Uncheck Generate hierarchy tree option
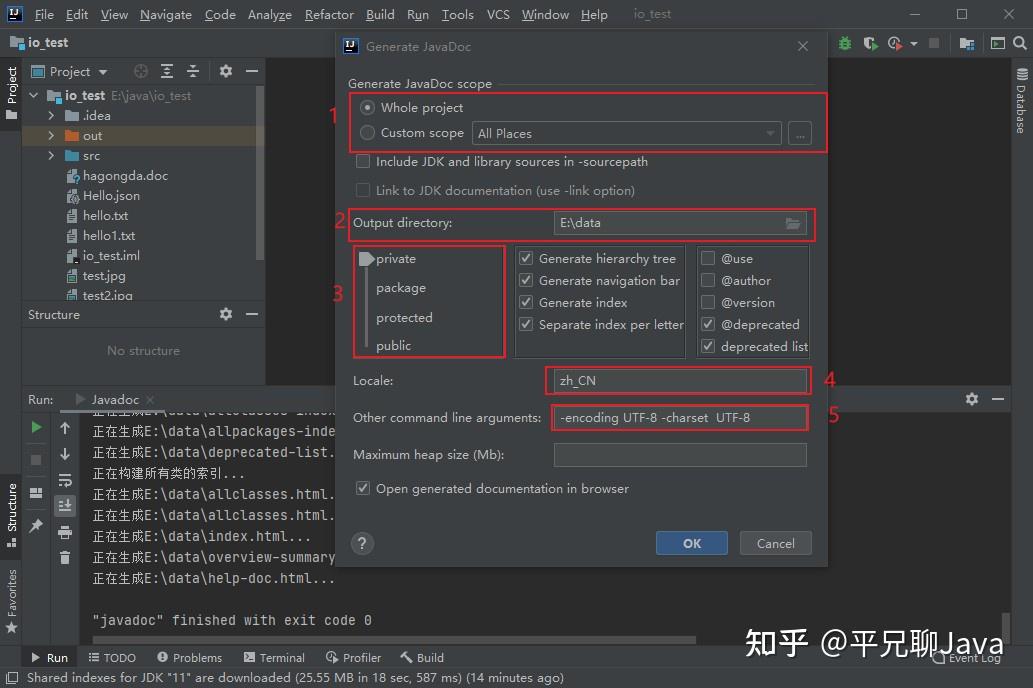Image resolution: width=1033 pixels, height=688 pixels. 525,257
